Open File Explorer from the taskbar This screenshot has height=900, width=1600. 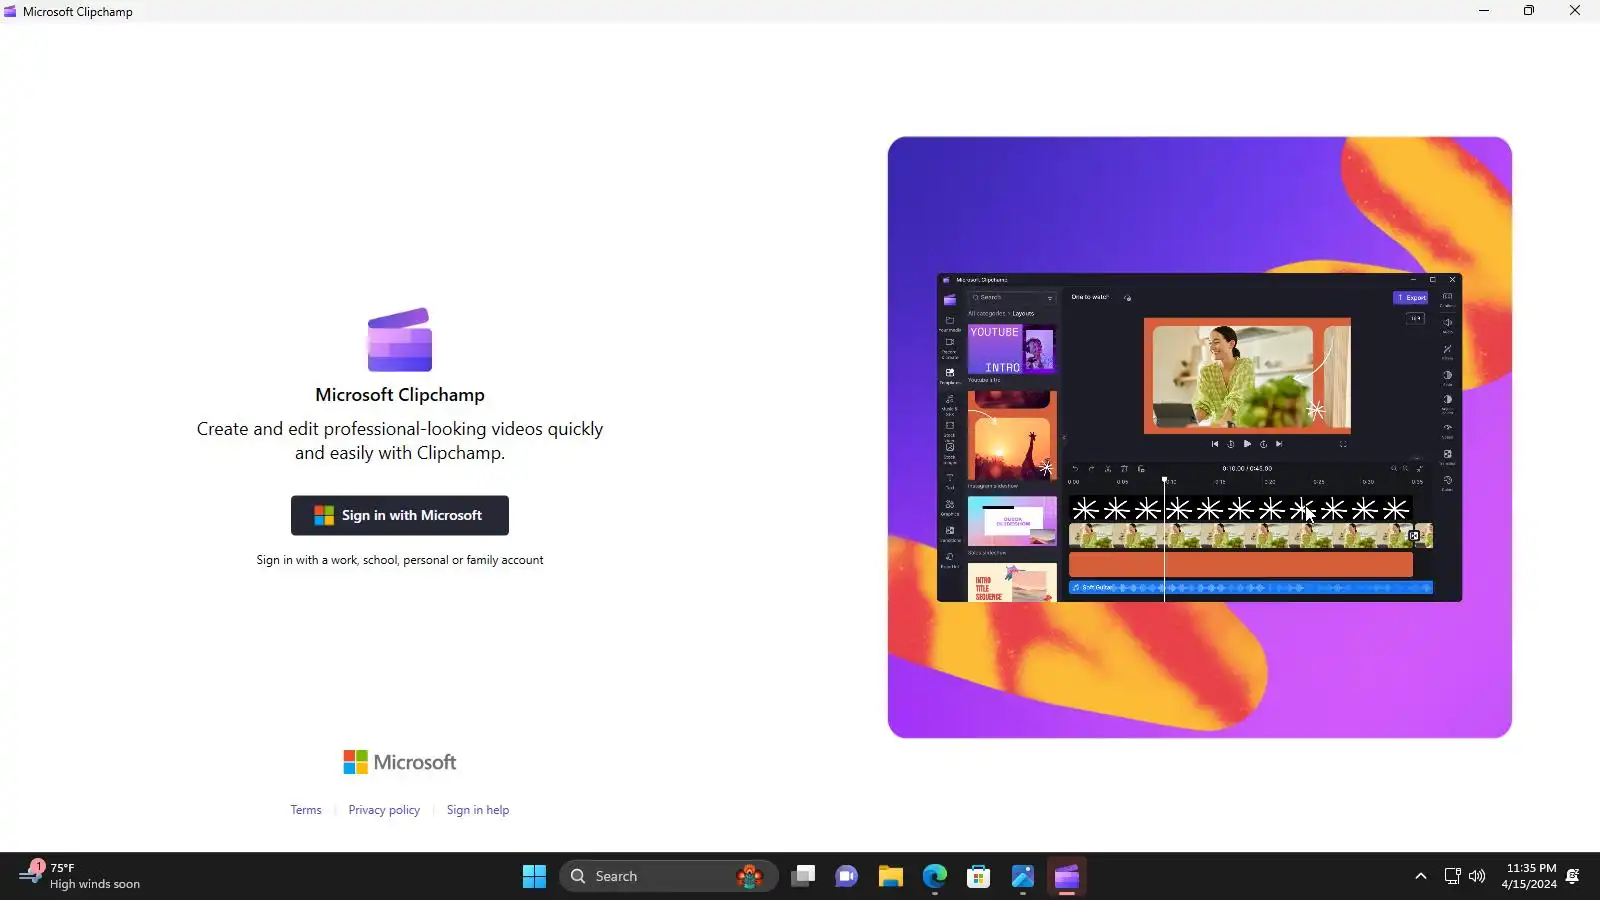891,876
